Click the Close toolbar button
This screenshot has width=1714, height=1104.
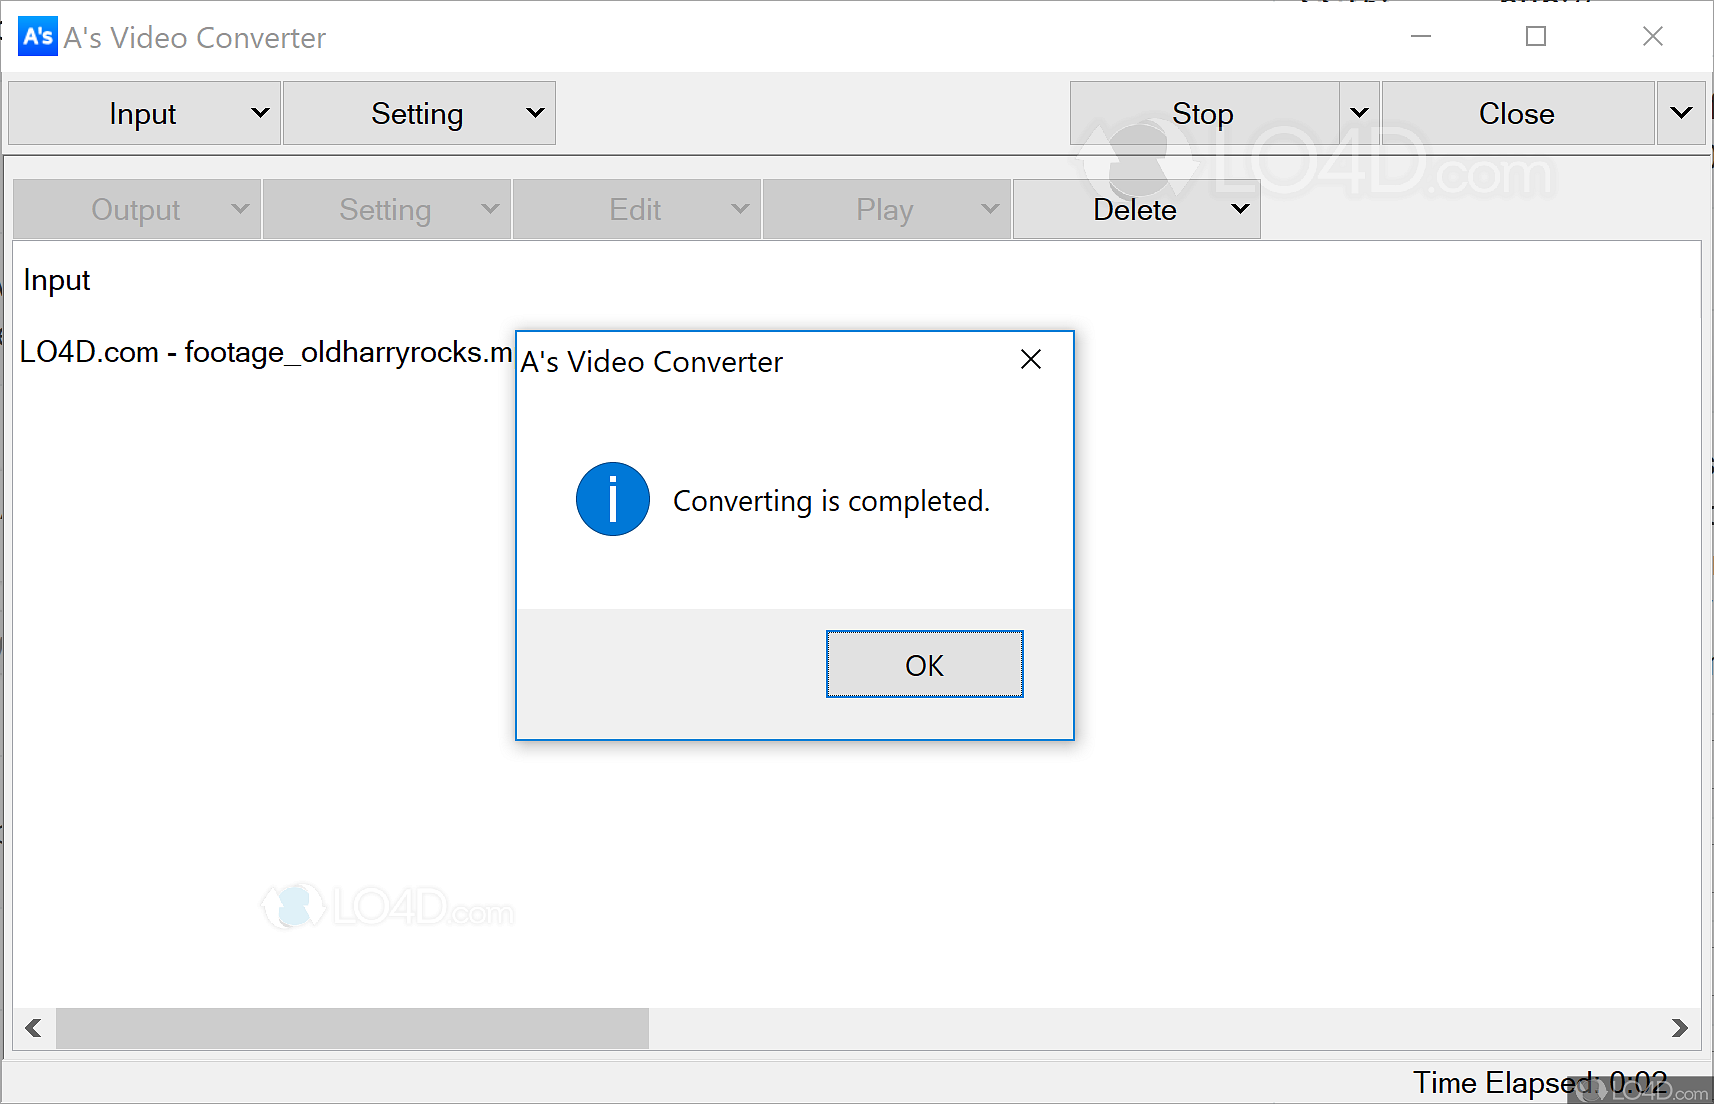click(1517, 113)
